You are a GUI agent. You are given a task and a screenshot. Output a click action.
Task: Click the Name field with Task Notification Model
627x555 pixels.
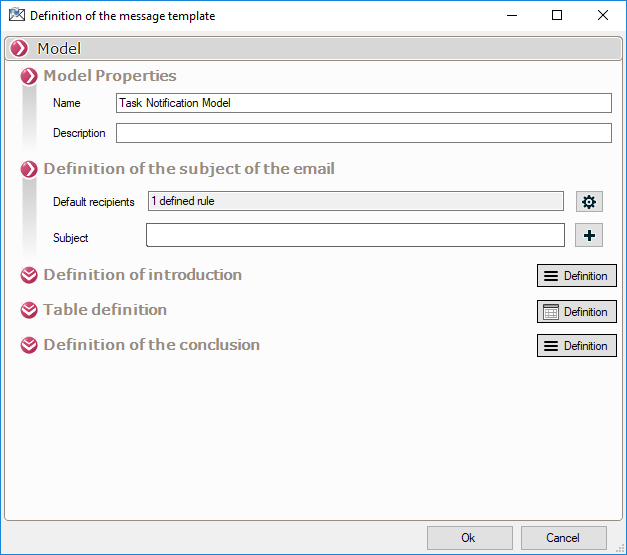coord(363,103)
